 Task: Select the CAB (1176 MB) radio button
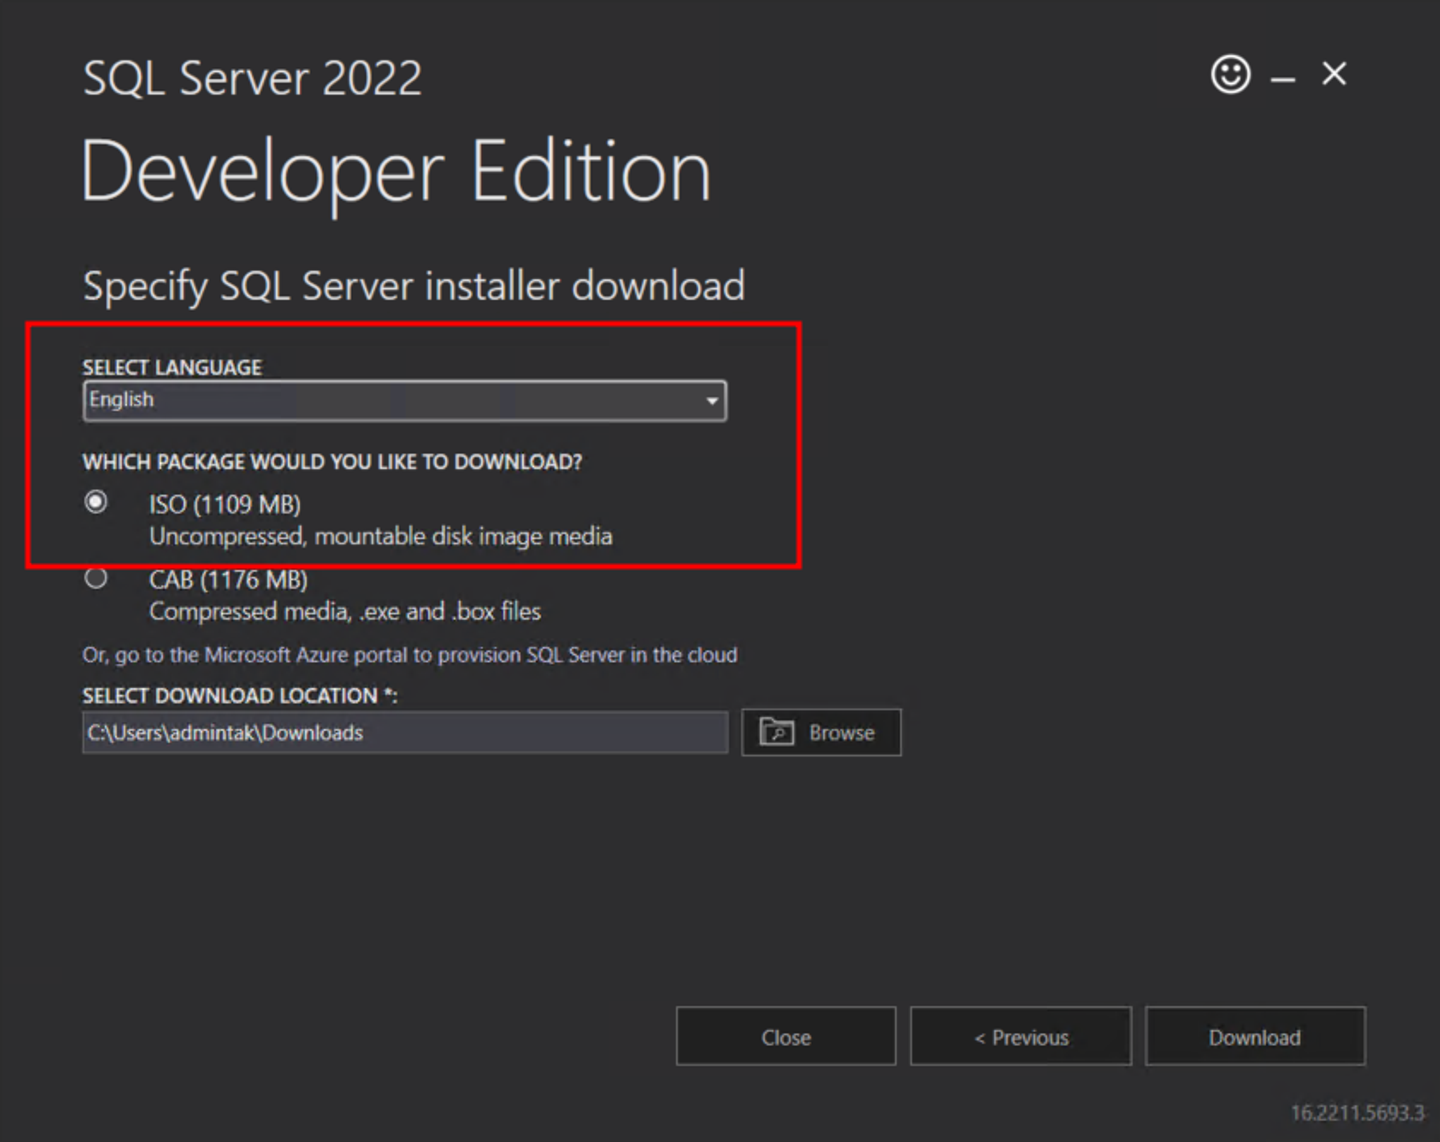point(96,578)
